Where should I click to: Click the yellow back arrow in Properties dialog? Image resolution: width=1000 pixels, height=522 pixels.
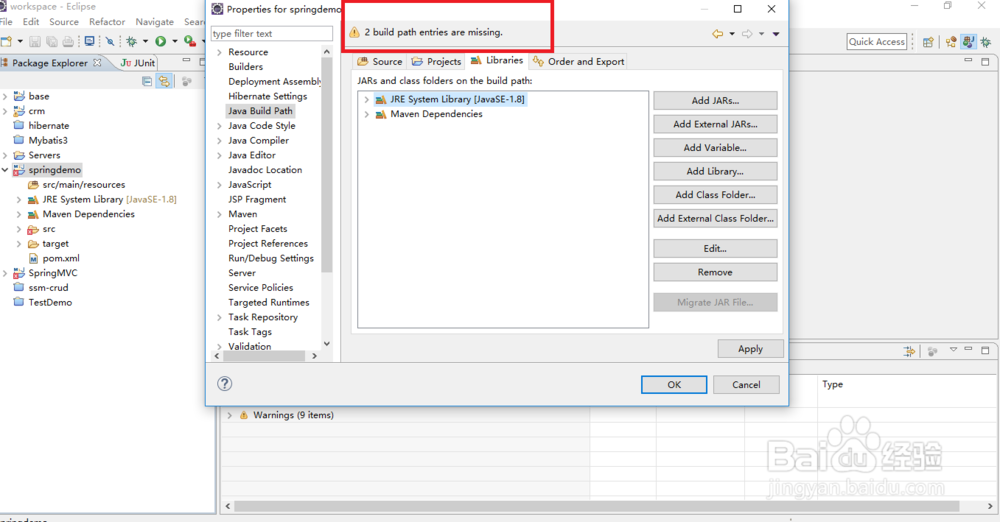pos(717,34)
